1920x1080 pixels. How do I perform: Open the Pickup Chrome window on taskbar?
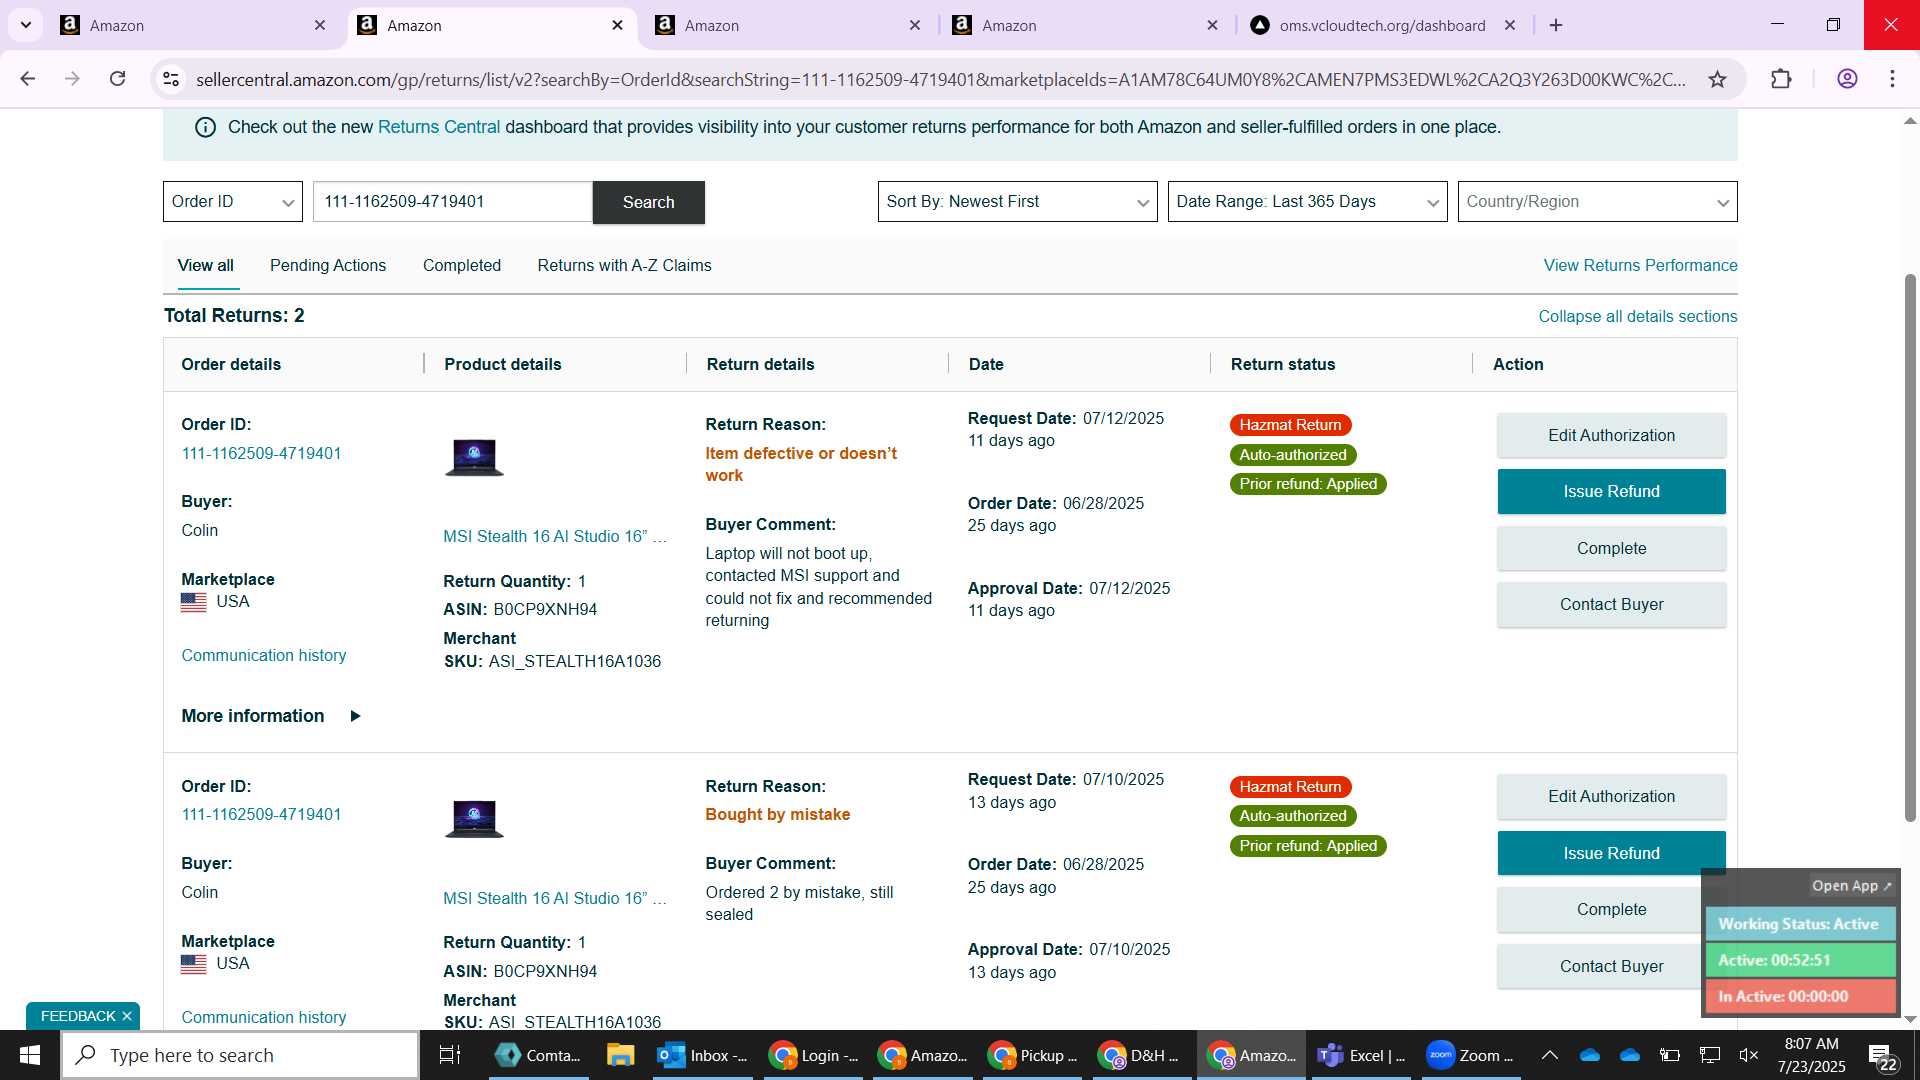pyautogui.click(x=1033, y=1055)
